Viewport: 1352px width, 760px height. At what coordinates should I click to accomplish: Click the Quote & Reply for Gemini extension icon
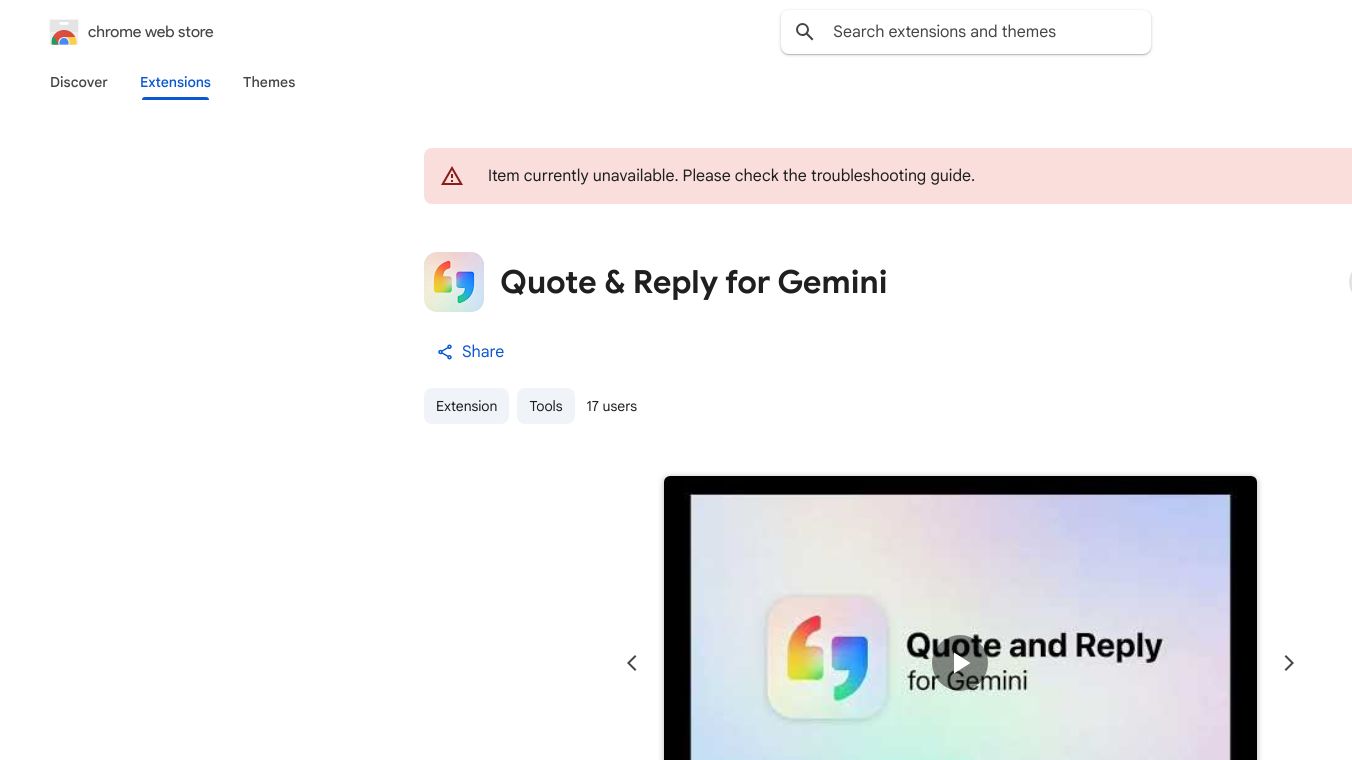click(x=454, y=281)
